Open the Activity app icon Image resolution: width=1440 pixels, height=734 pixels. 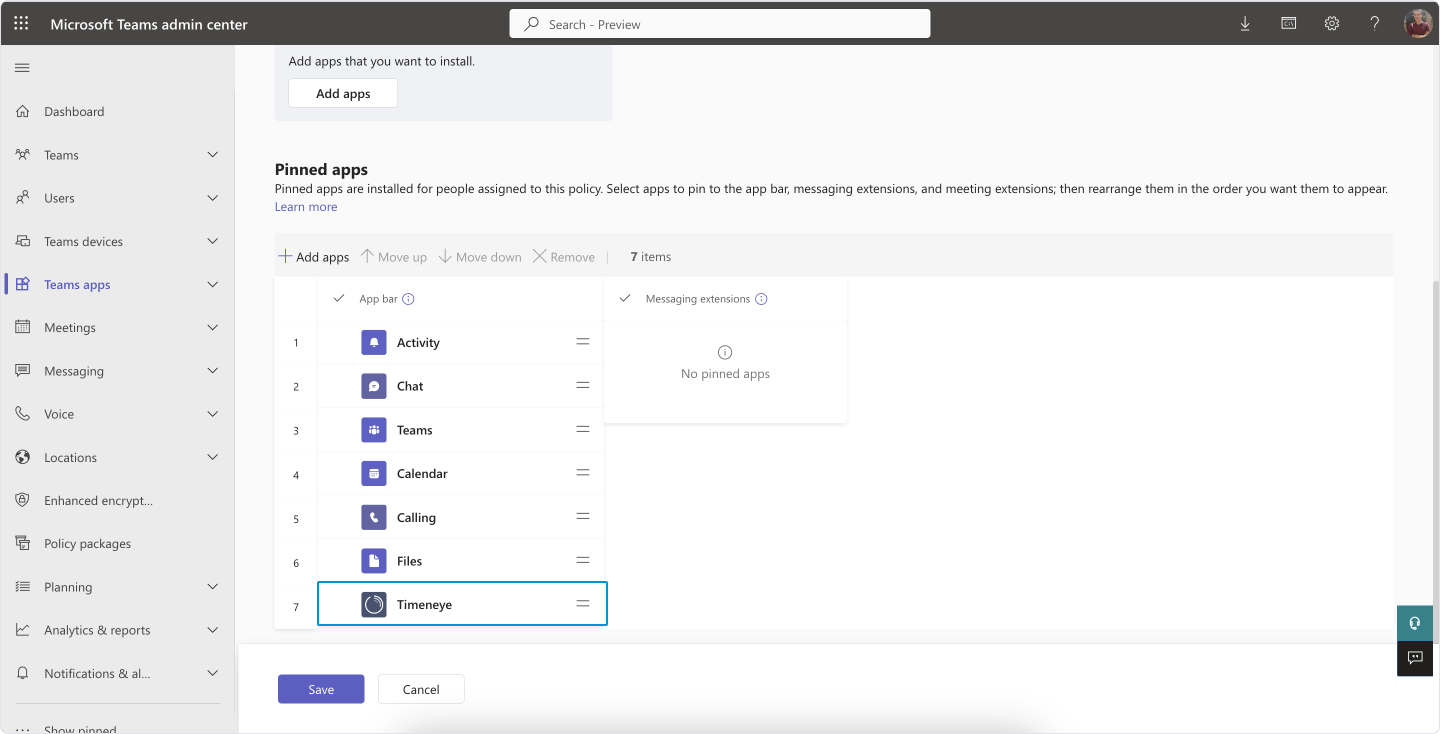pos(373,341)
